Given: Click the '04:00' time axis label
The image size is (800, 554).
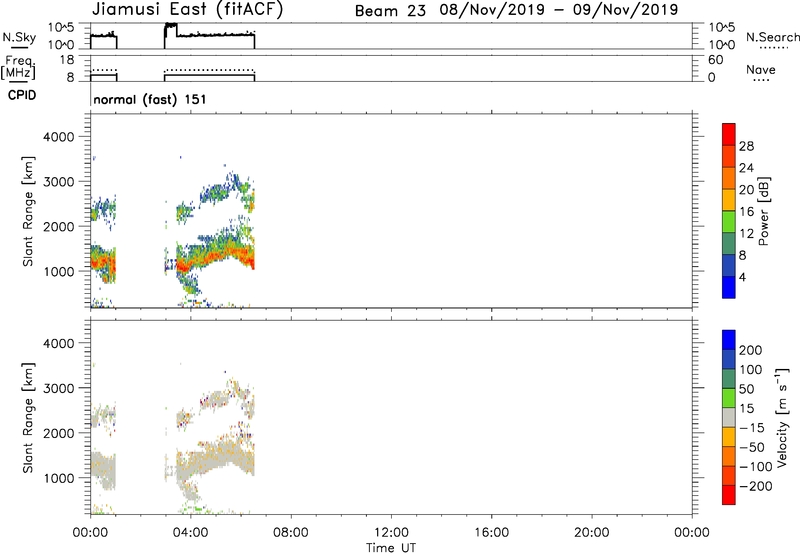Looking at the screenshot, I should click(190, 533).
